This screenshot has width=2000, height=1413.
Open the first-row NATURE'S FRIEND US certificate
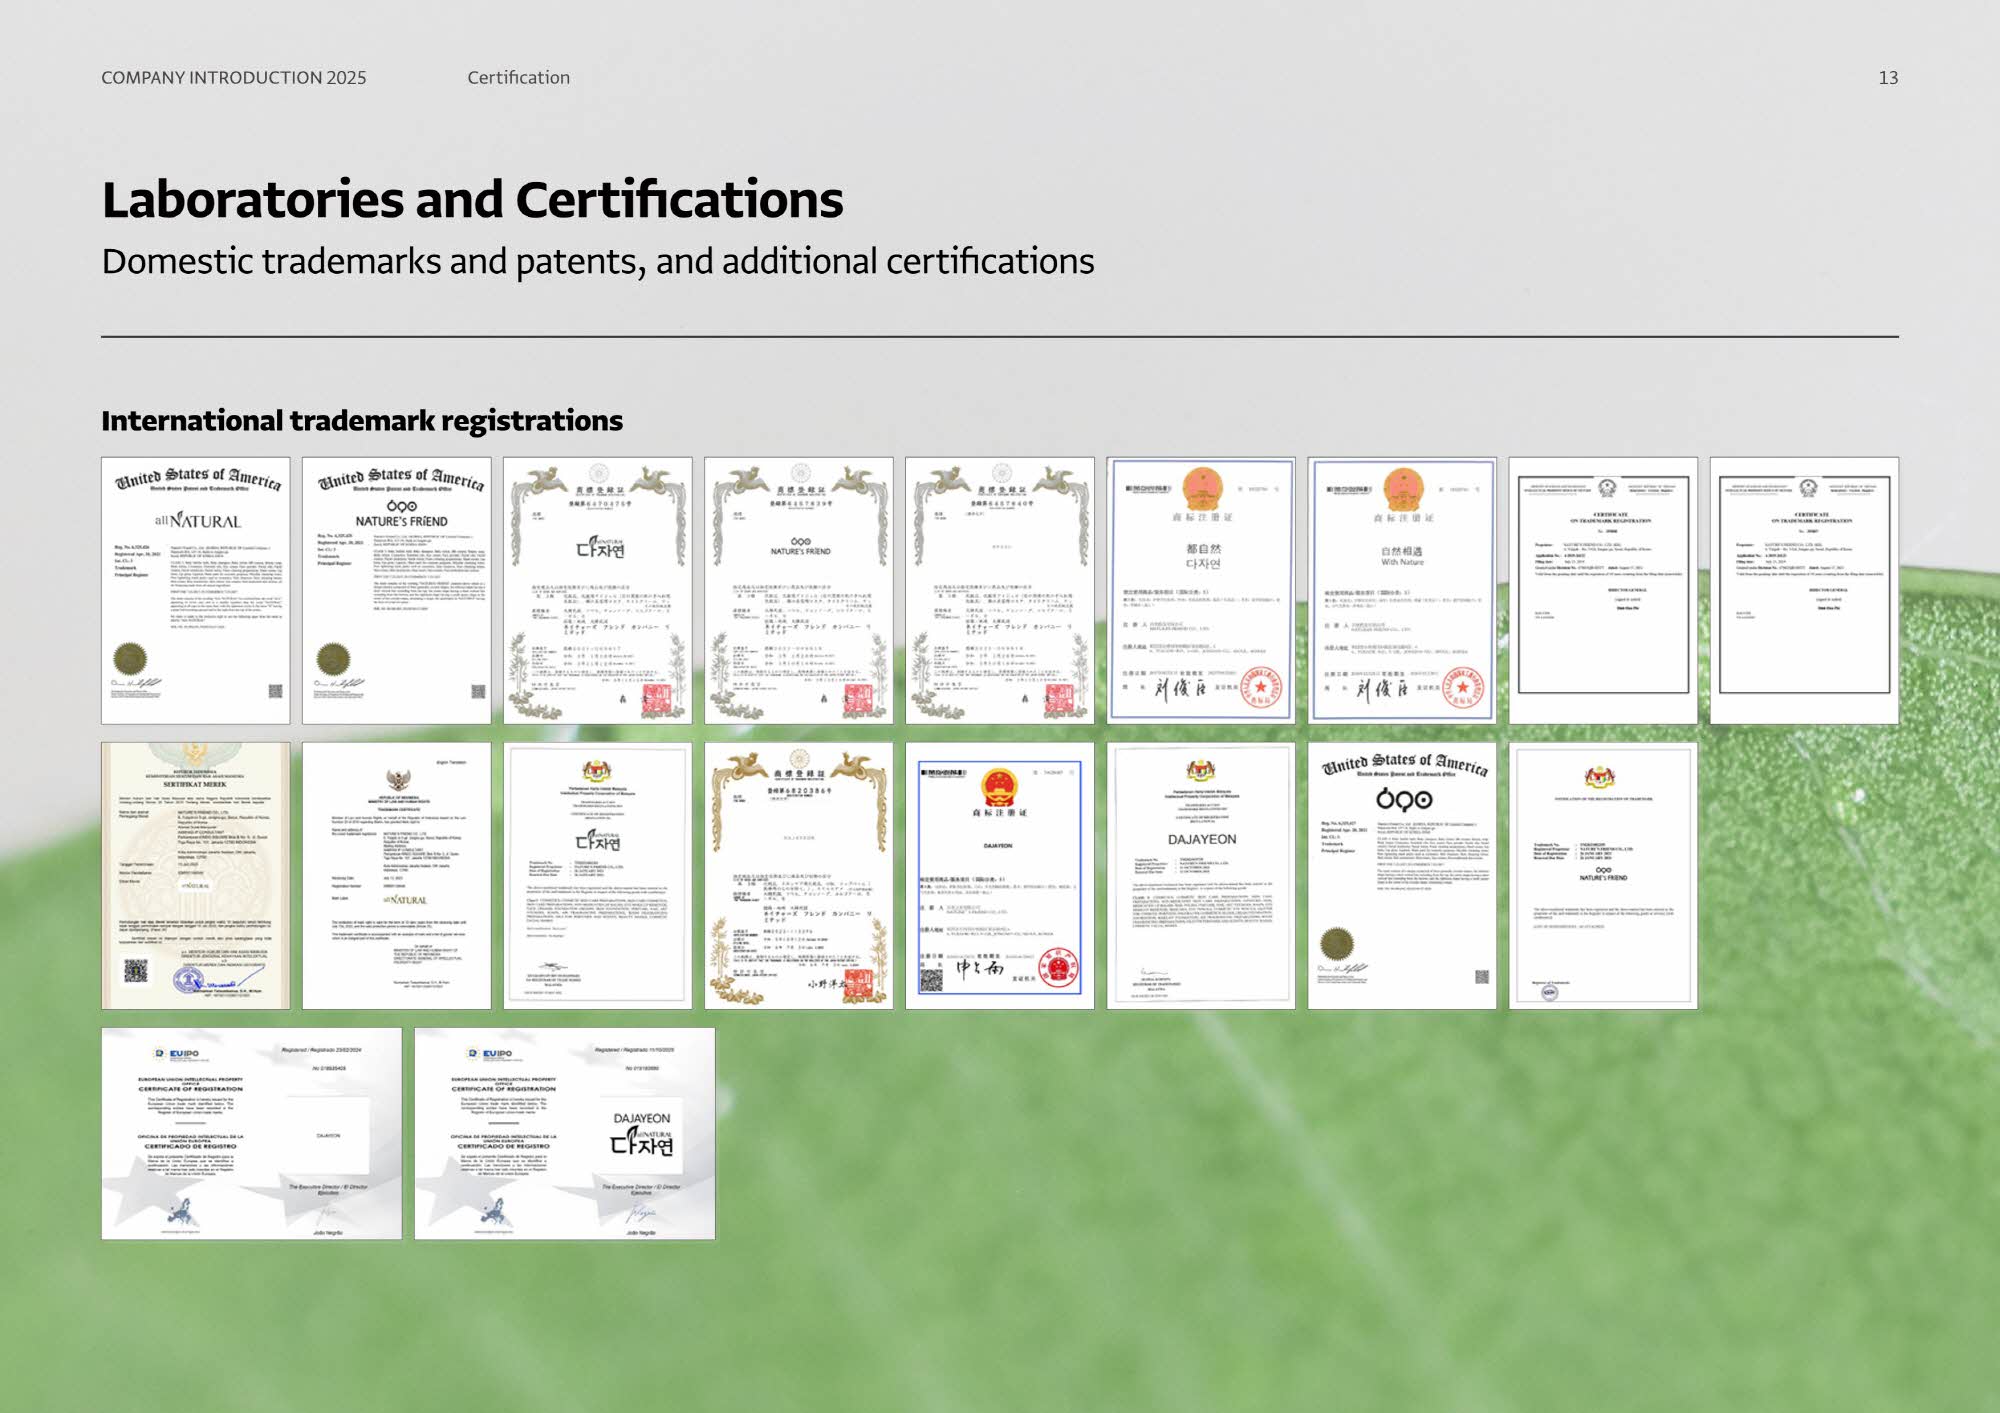(x=396, y=590)
